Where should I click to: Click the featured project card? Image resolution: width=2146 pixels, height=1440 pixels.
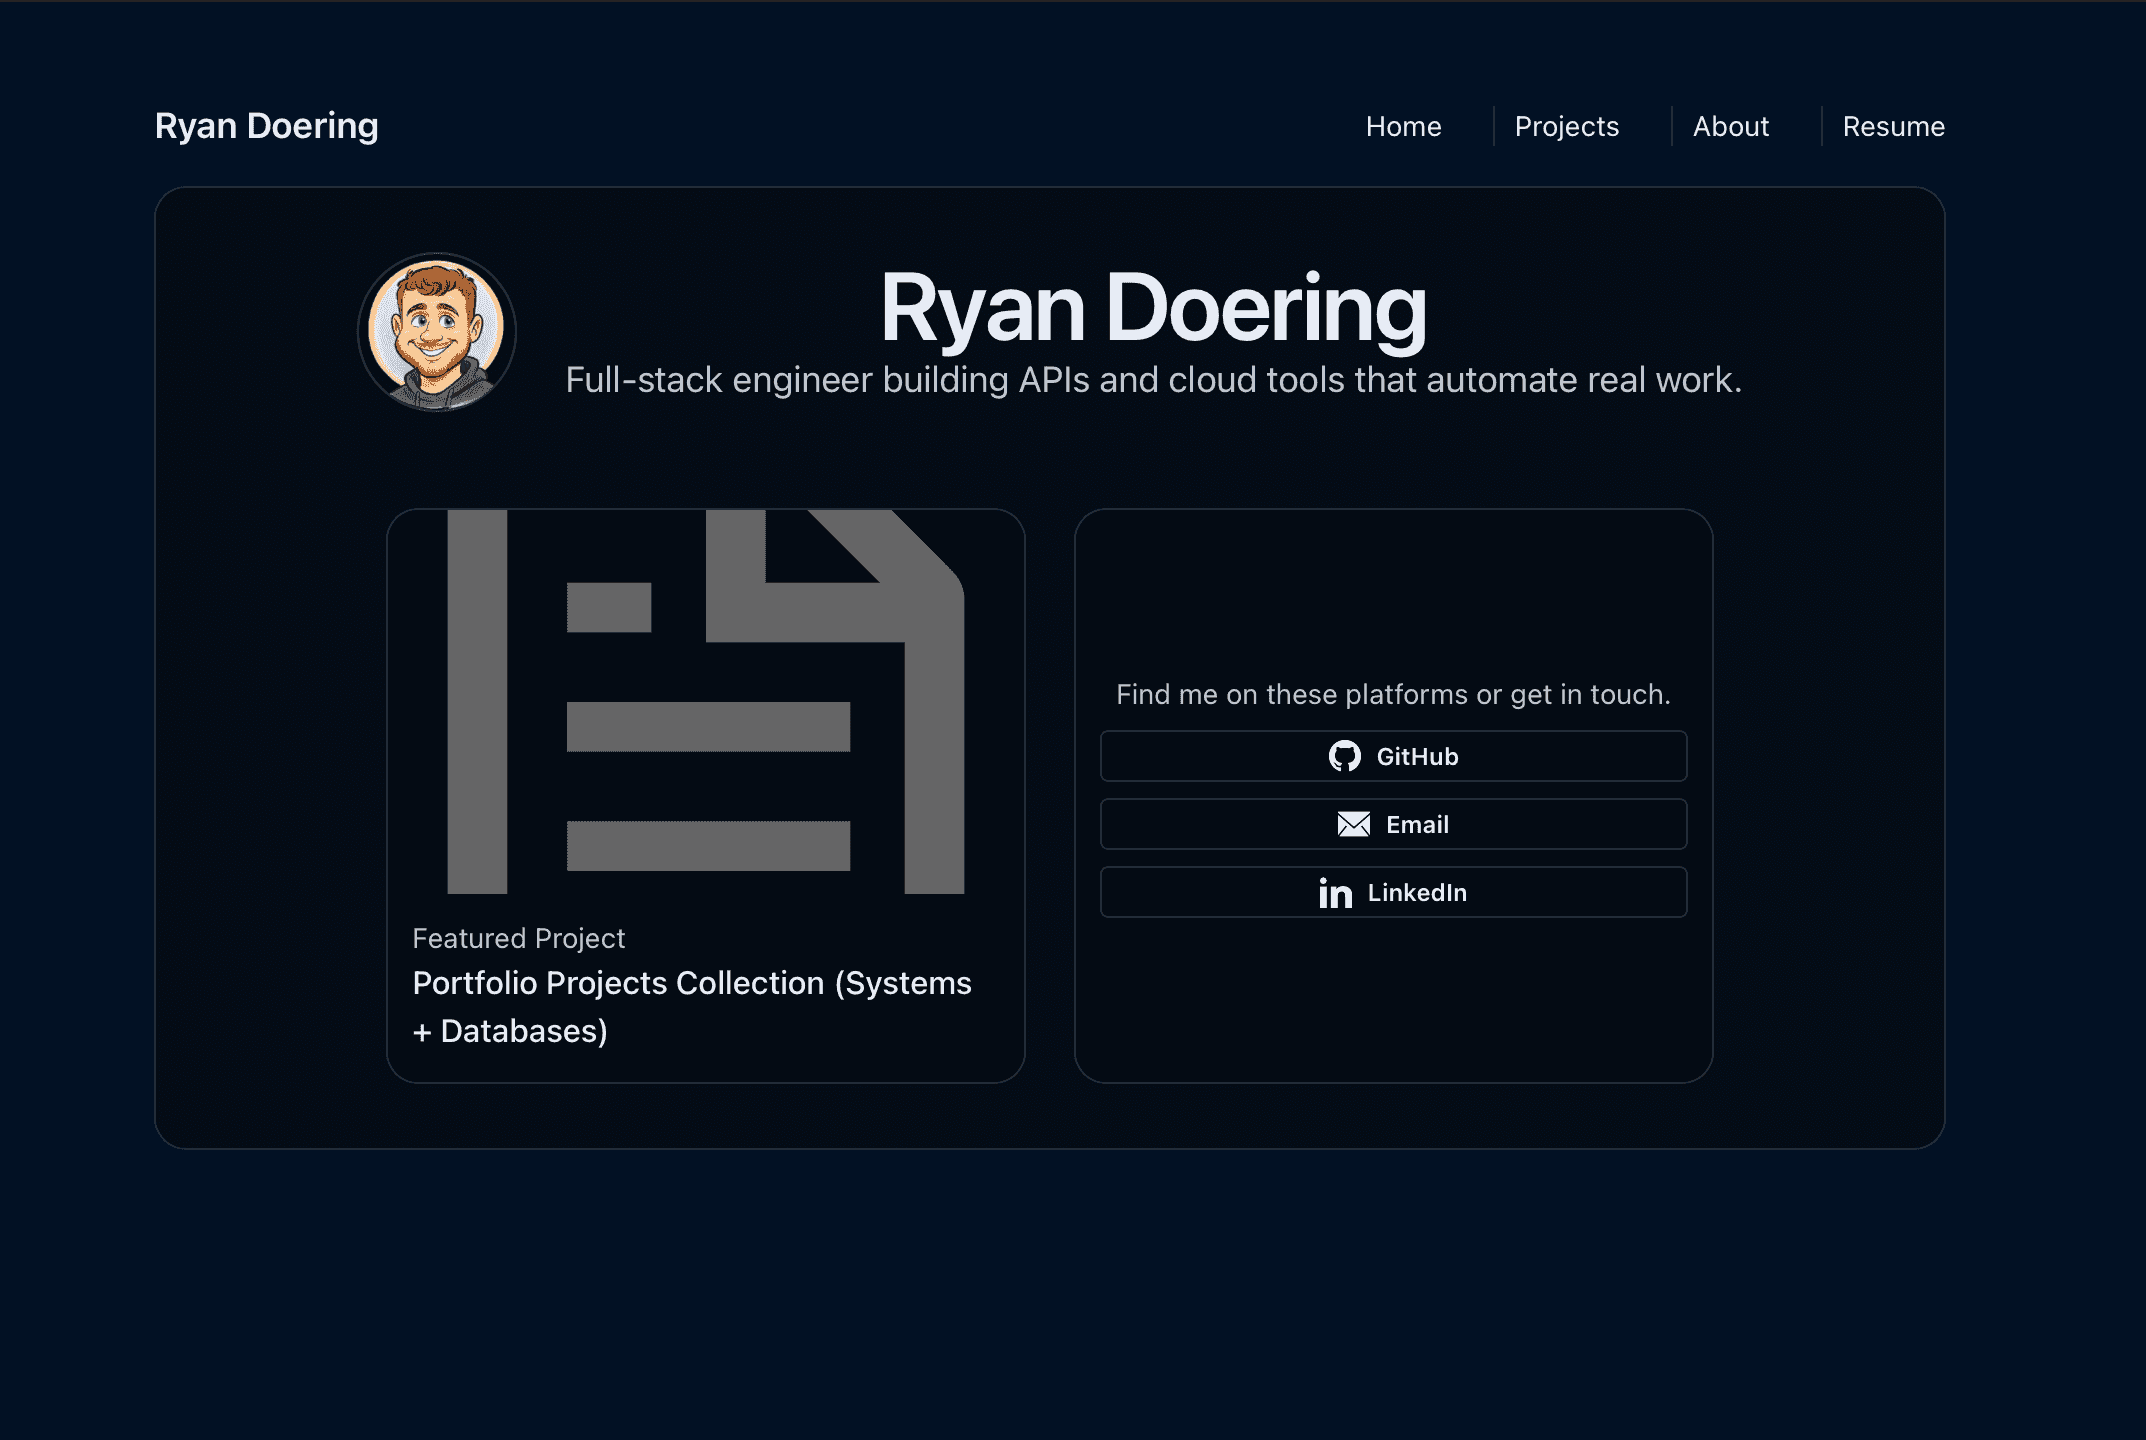coord(705,795)
